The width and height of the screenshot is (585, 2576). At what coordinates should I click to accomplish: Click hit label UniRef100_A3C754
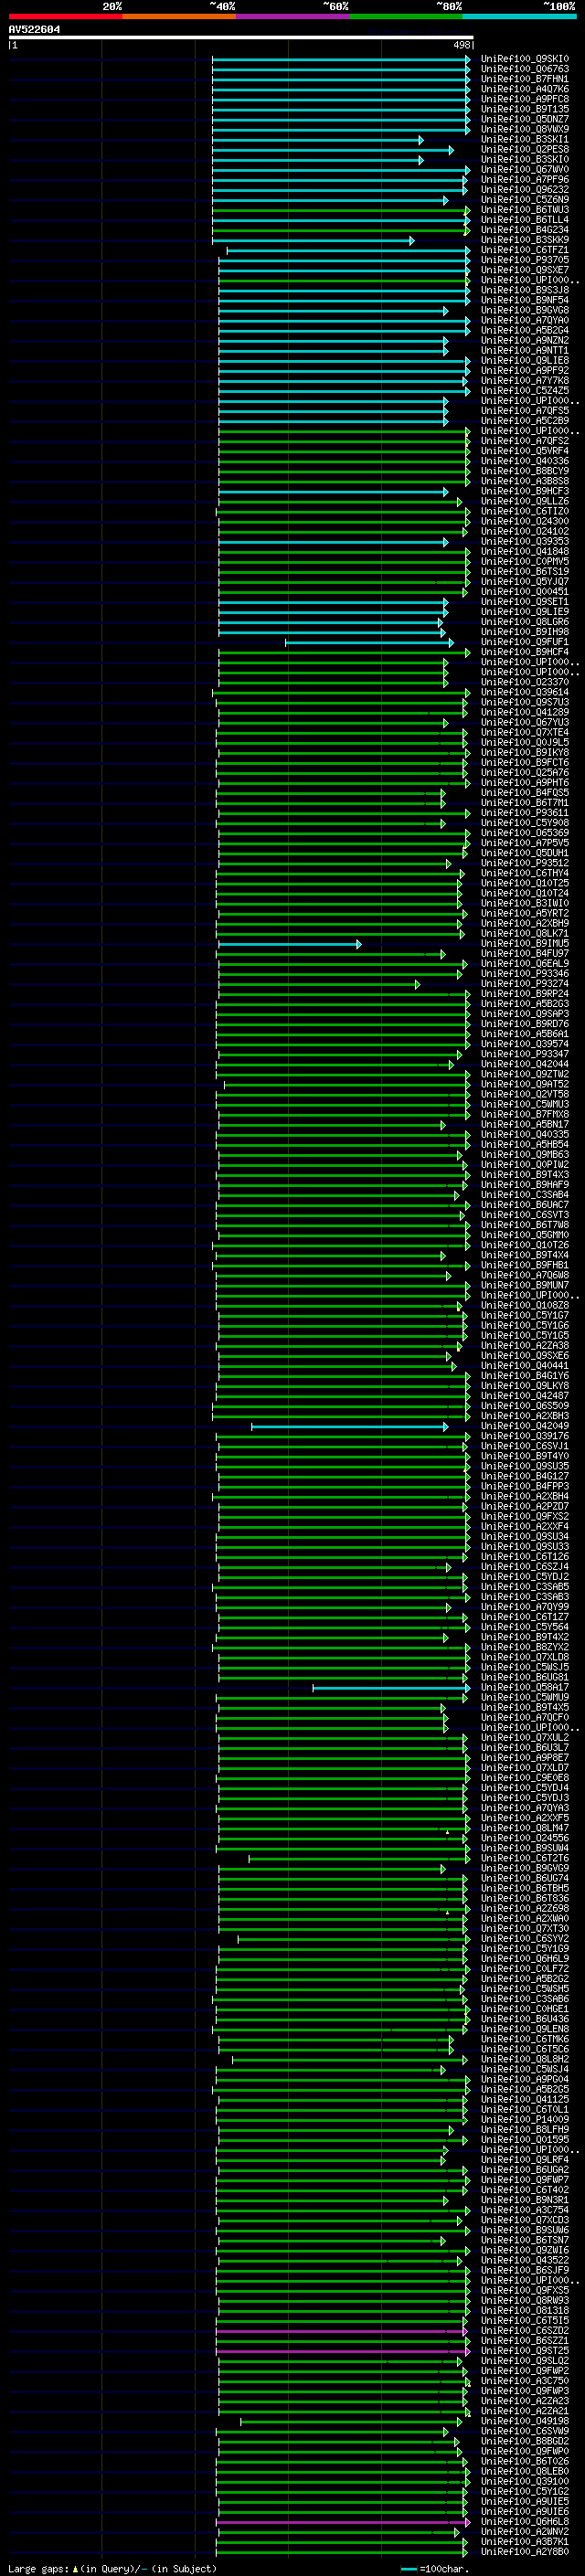click(x=525, y=2210)
